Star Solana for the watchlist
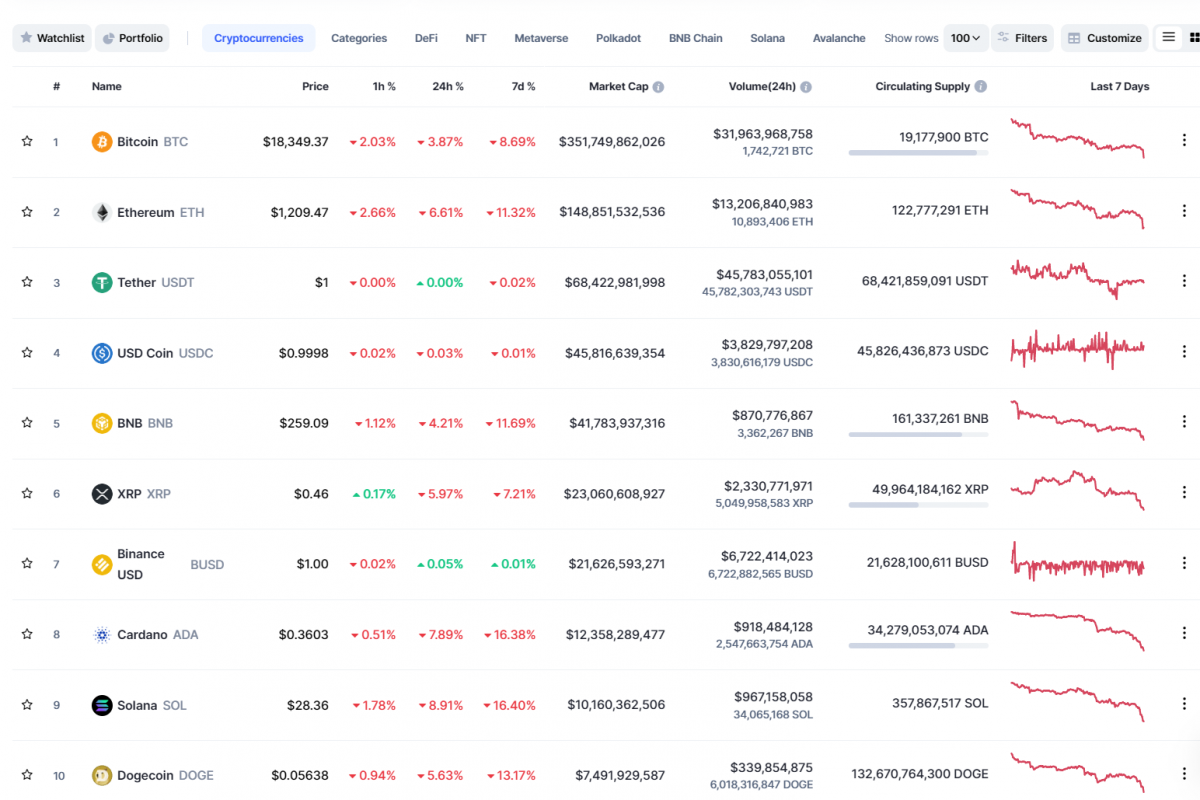Image resolution: width=1200 pixels, height=800 pixels. [27, 705]
